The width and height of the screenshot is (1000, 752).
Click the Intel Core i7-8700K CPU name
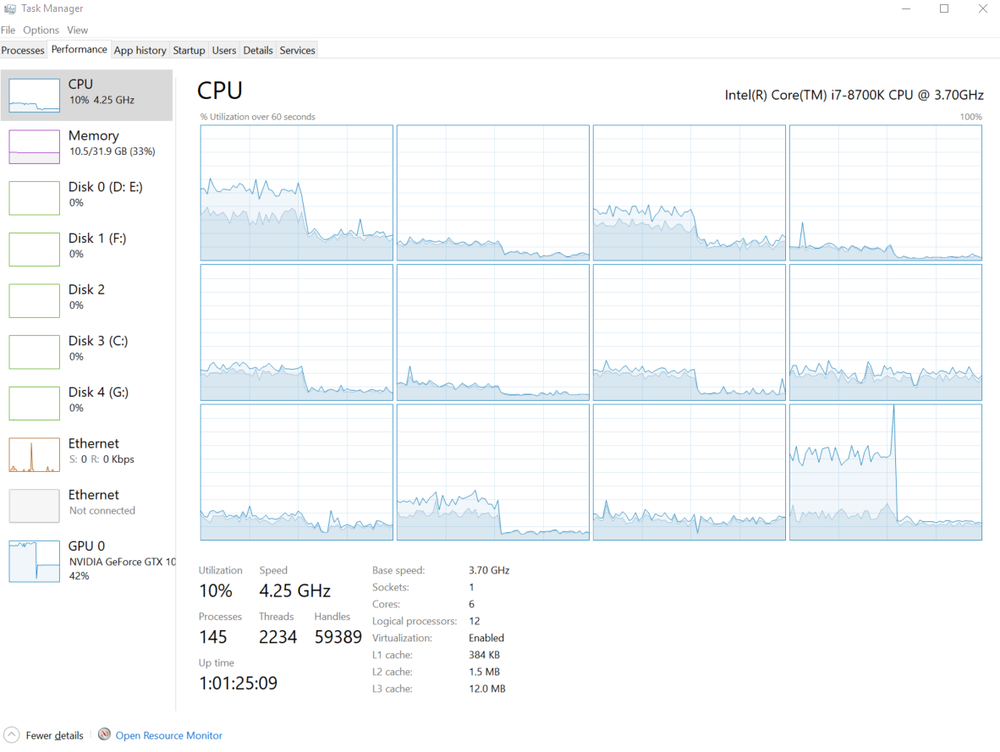[x=854, y=95]
